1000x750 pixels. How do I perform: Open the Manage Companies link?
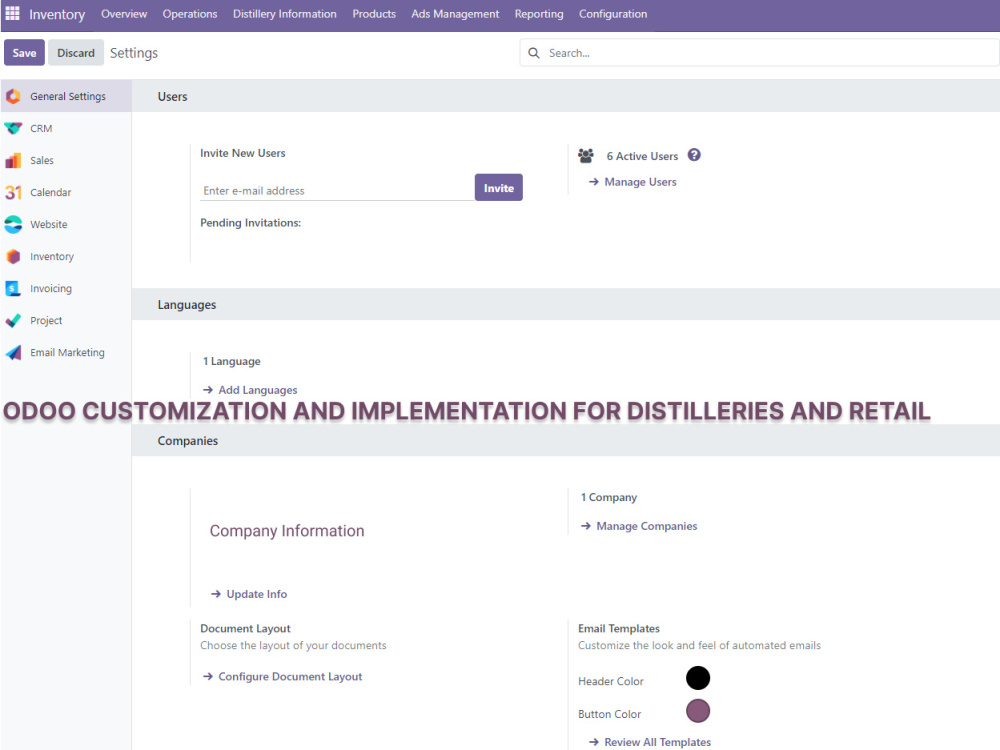[639, 526]
